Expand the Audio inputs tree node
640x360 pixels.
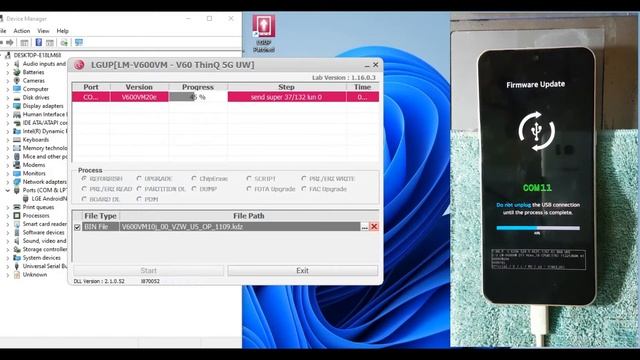[x=7, y=64]
